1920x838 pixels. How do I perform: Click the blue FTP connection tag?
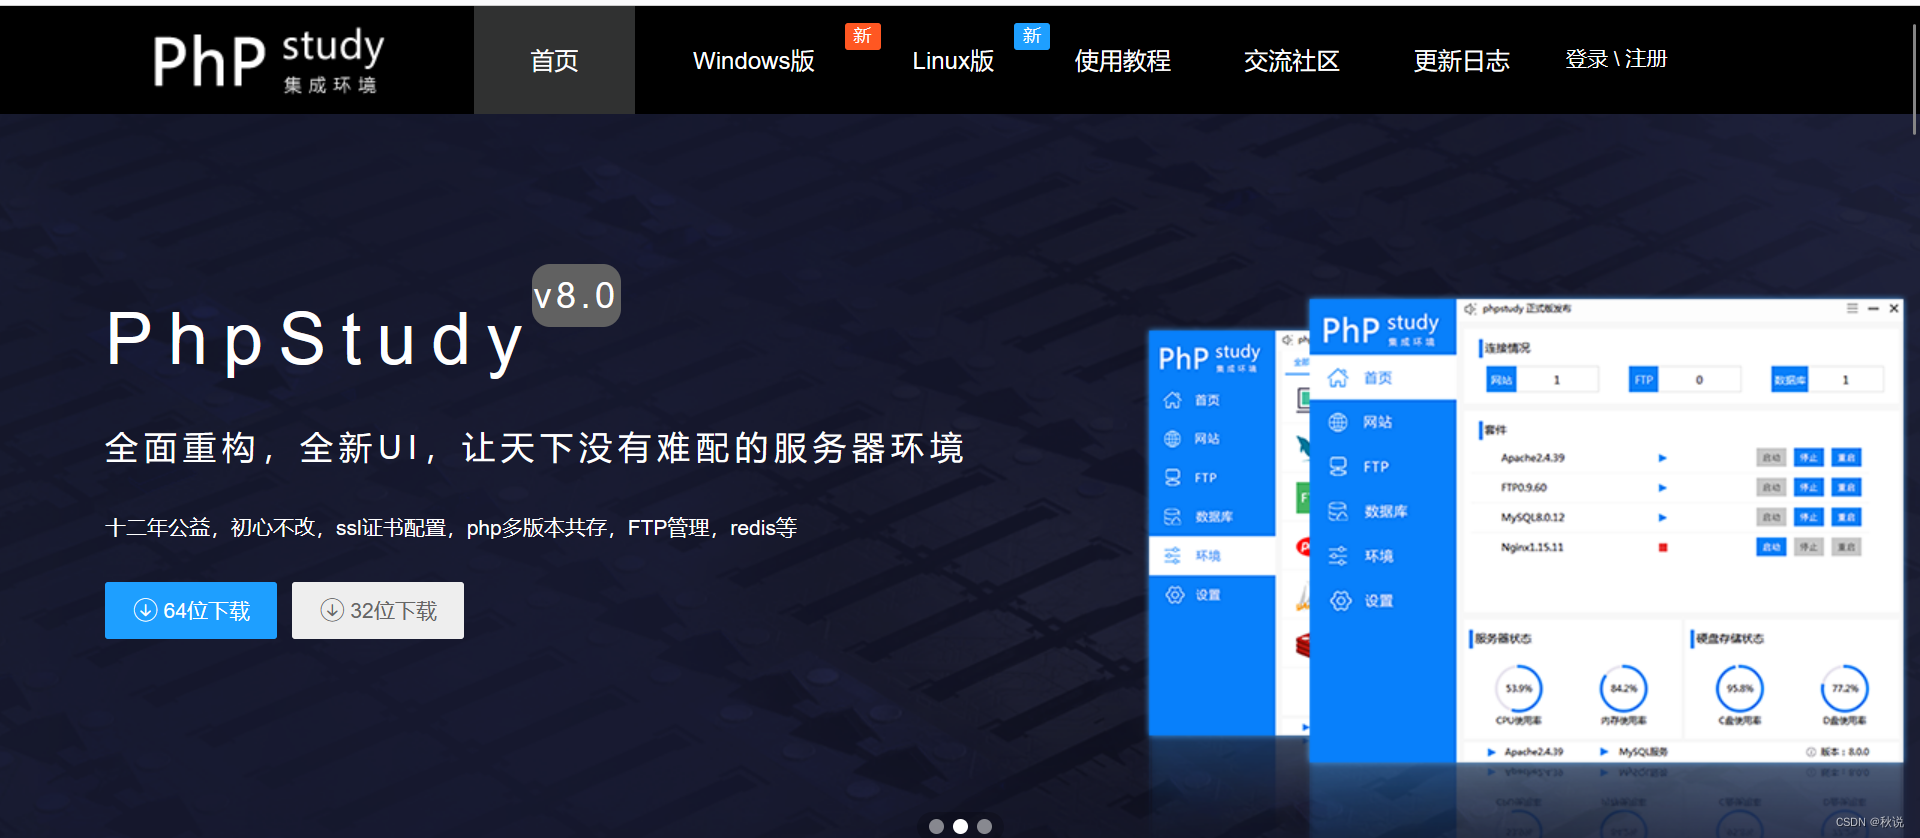click(1643, 380)
